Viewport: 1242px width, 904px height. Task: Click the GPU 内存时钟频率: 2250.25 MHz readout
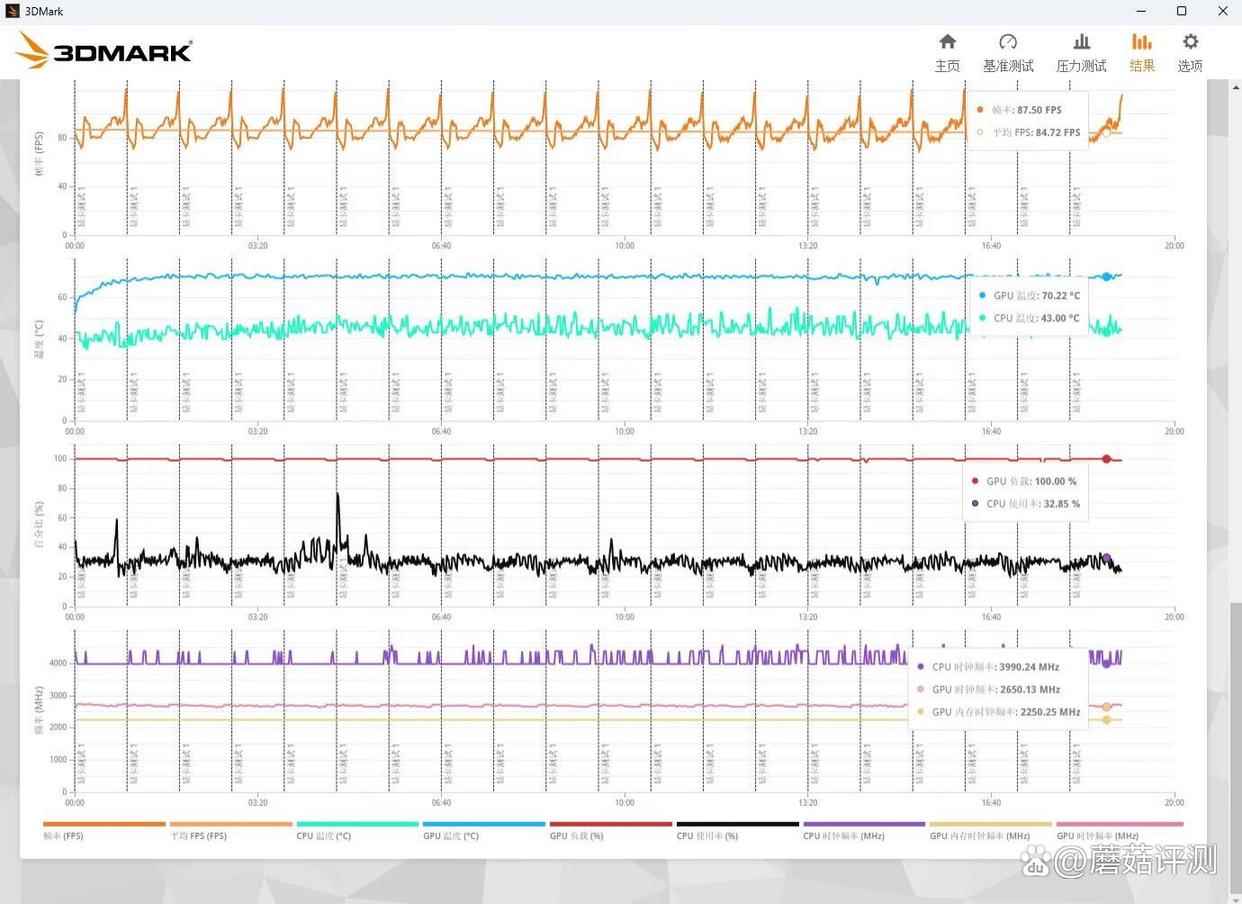click(x=1006, y=712)
